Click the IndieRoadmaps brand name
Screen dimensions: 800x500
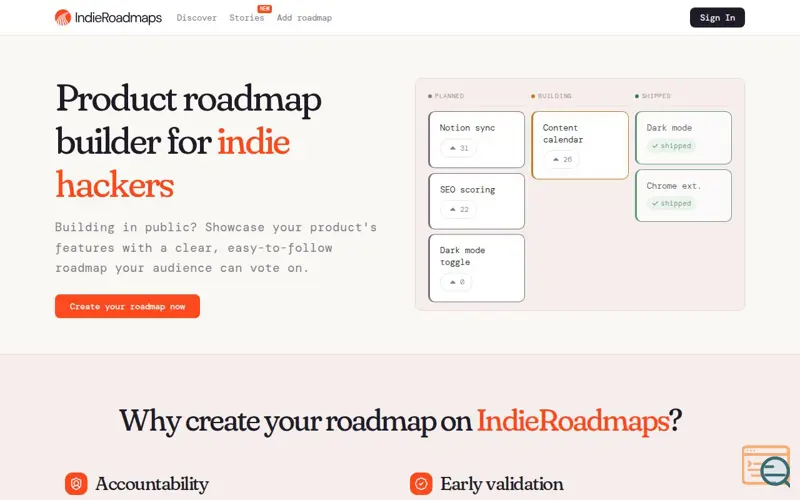point(118,18)
